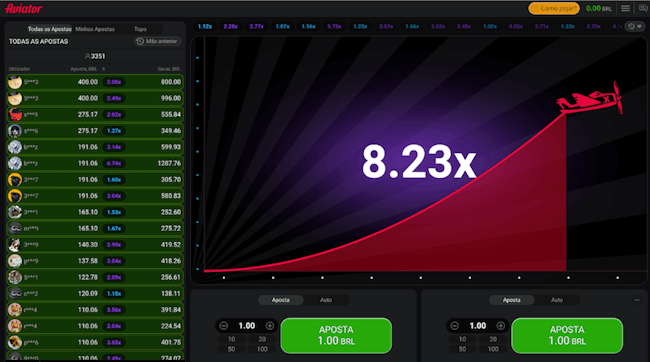Decrease left bet amount with minus icon

pyautogui.click(x=223, y=326)
